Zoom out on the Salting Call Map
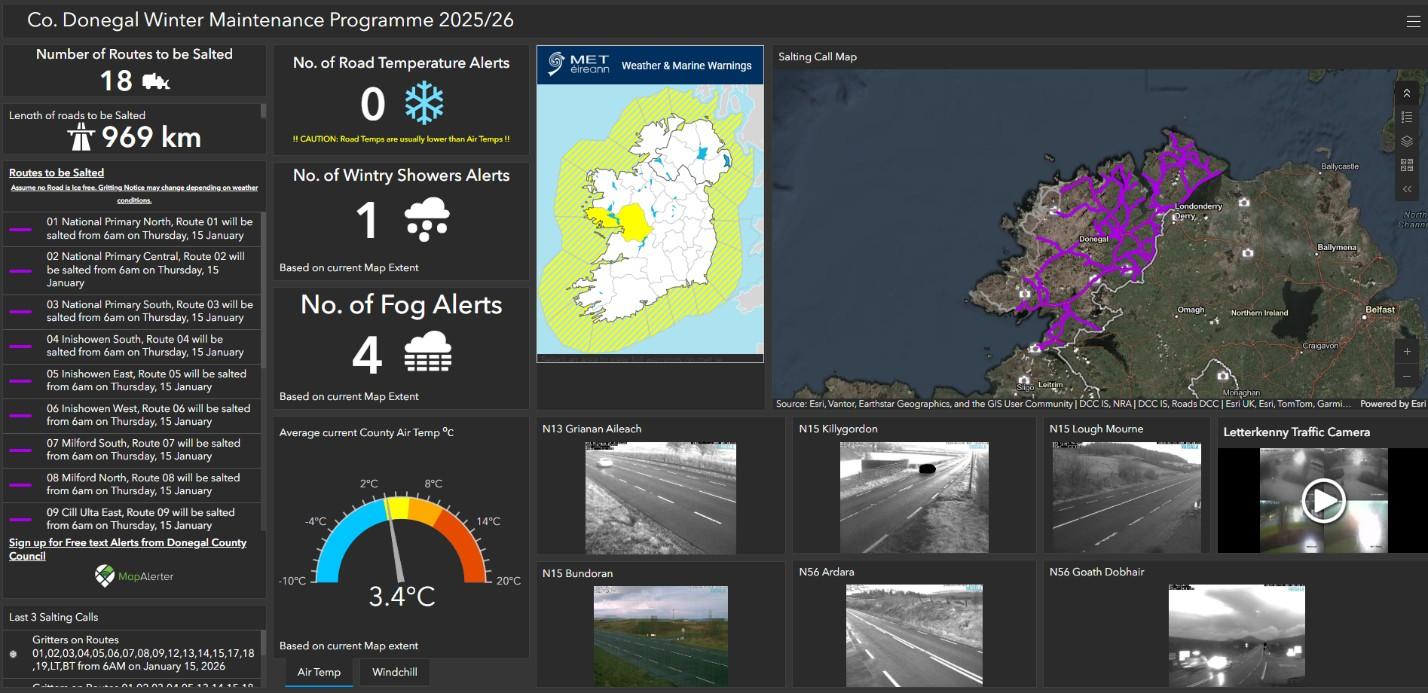 tap(1407, 377)
